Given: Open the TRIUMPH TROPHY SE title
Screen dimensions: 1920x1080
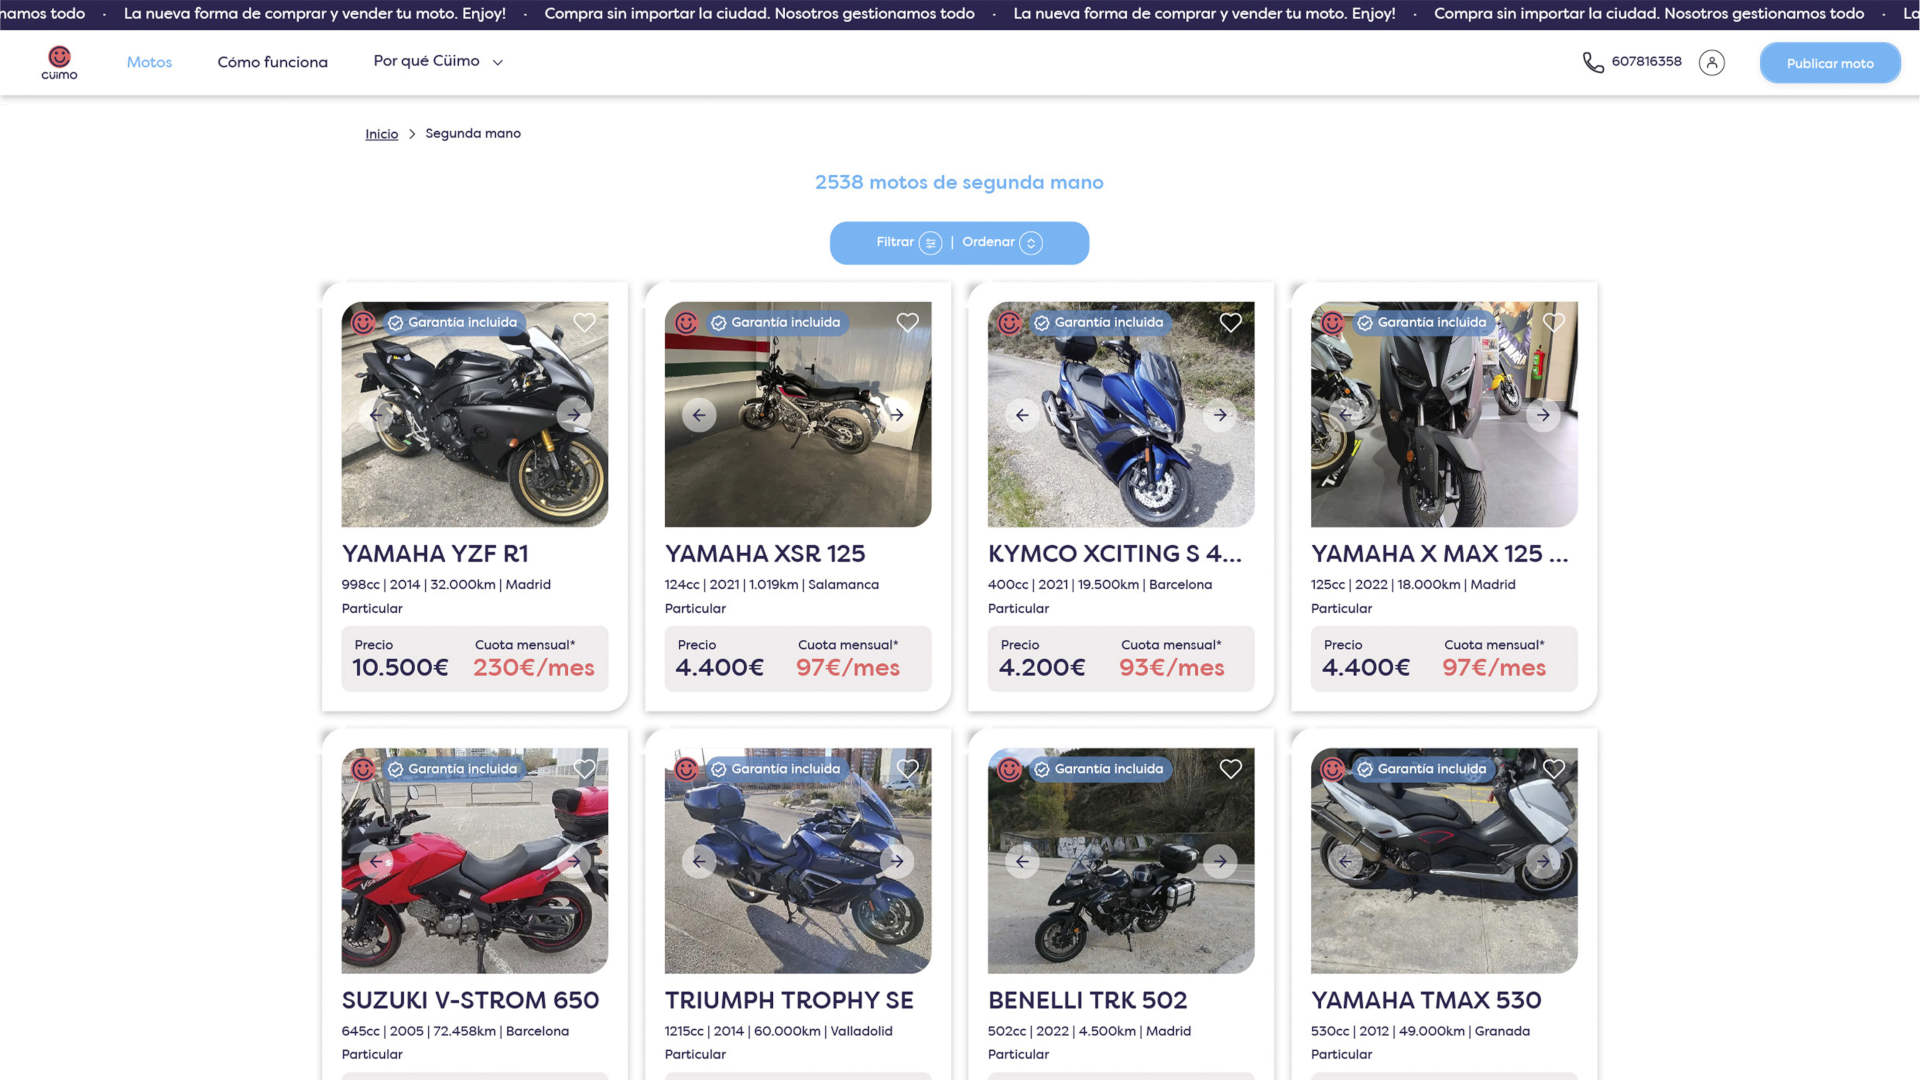Looking at the screenshot, I should (789, 1001).
